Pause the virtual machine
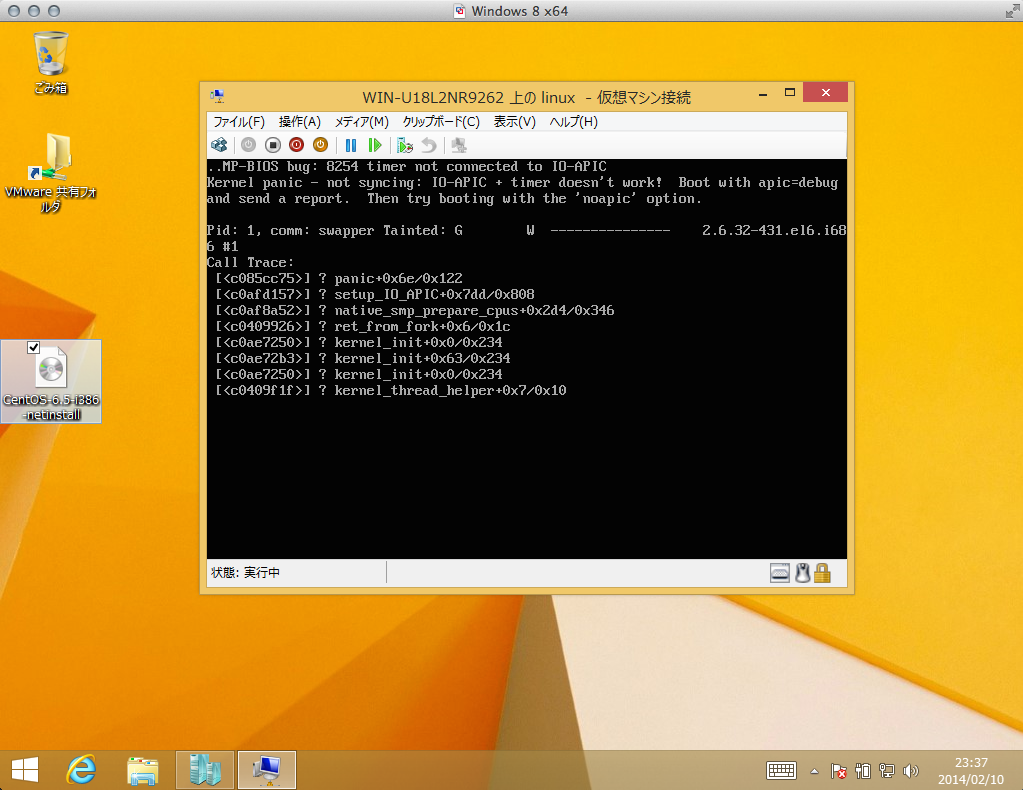The height and width of the screenshot is (790, 1023). tap(351, 145)
